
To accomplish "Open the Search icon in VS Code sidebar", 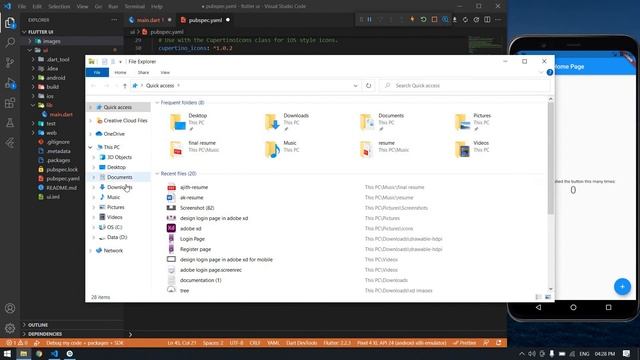I will (10, 42).
